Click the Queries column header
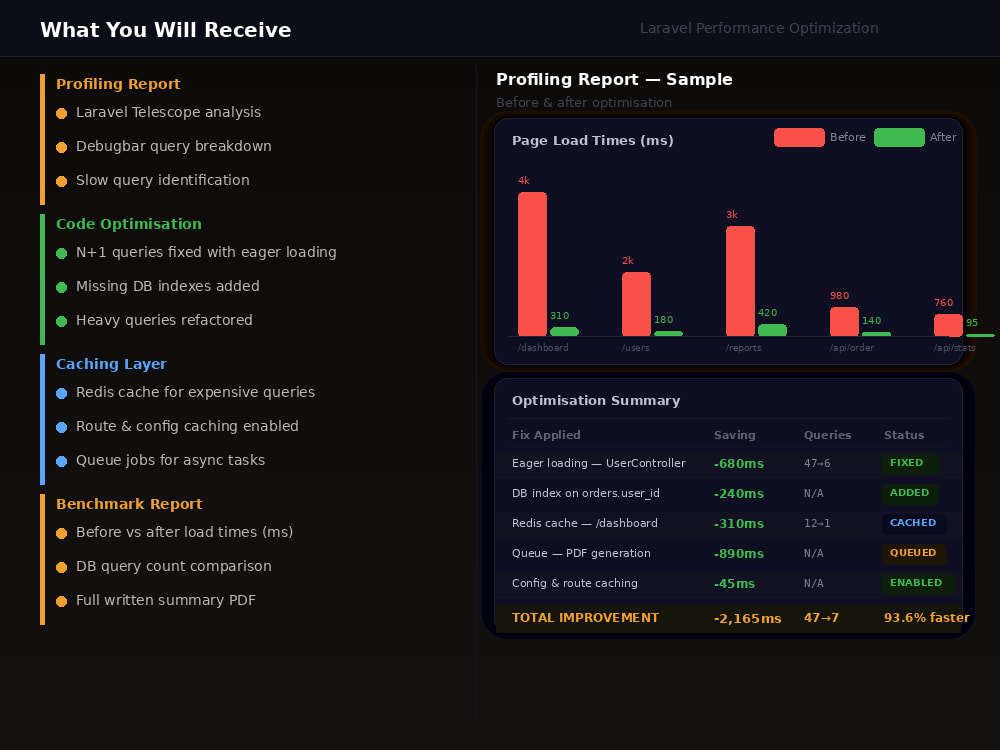Screen dimensions: 1000x750 827,435
